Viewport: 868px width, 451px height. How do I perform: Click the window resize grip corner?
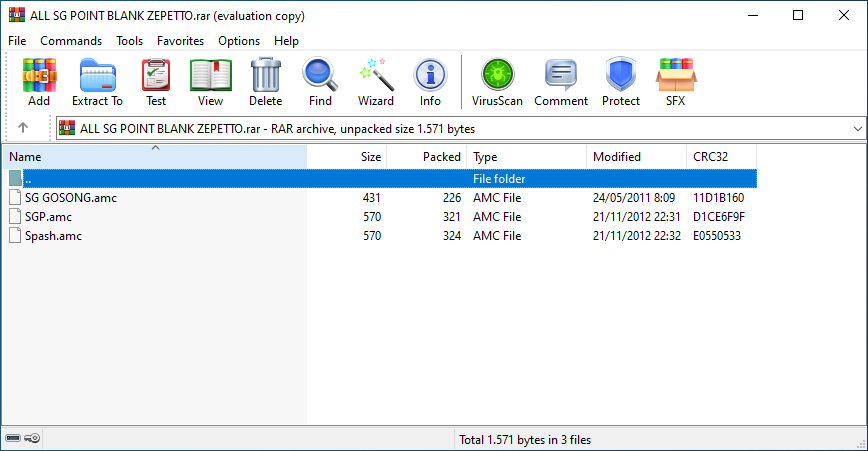[861, 444]
